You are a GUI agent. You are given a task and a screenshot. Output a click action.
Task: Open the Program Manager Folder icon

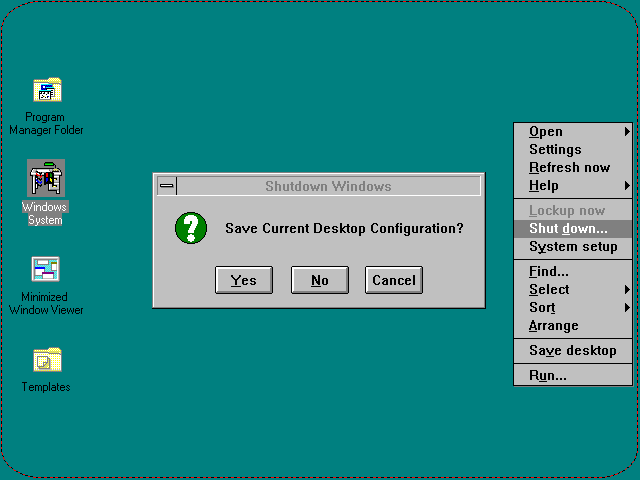pos(47,90)
